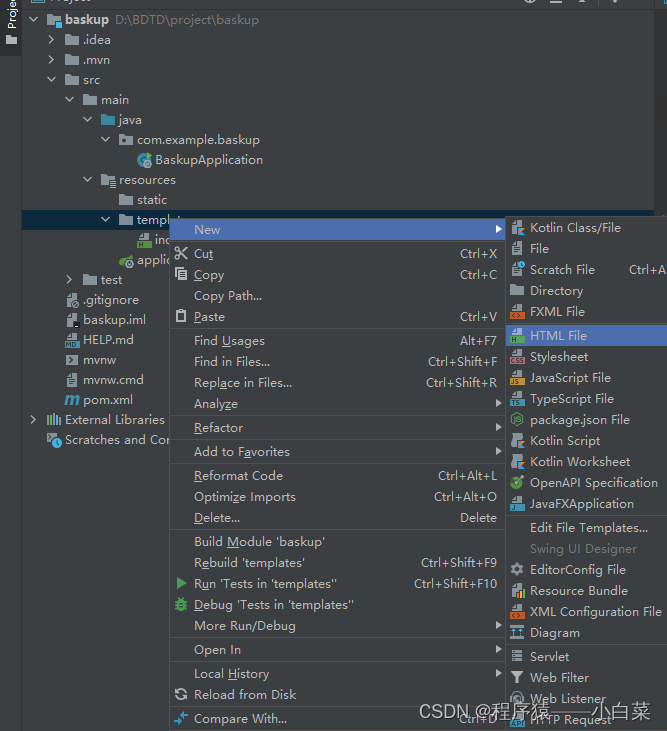Choose Find Usages from context menu
667x731 pixels.
point(337,341)
